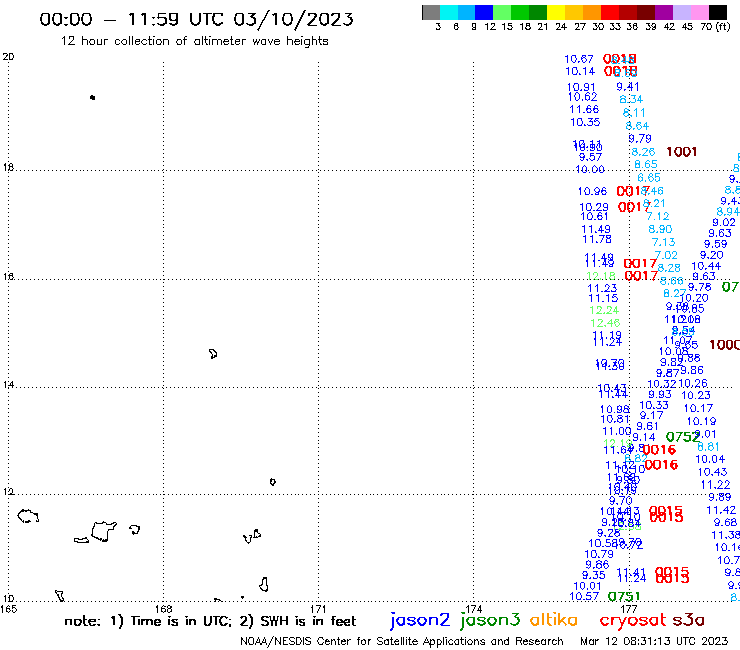Click the purple 42 ft legend swatch
The height and width of the screenshot is (650, 740).
pos(664,12)
